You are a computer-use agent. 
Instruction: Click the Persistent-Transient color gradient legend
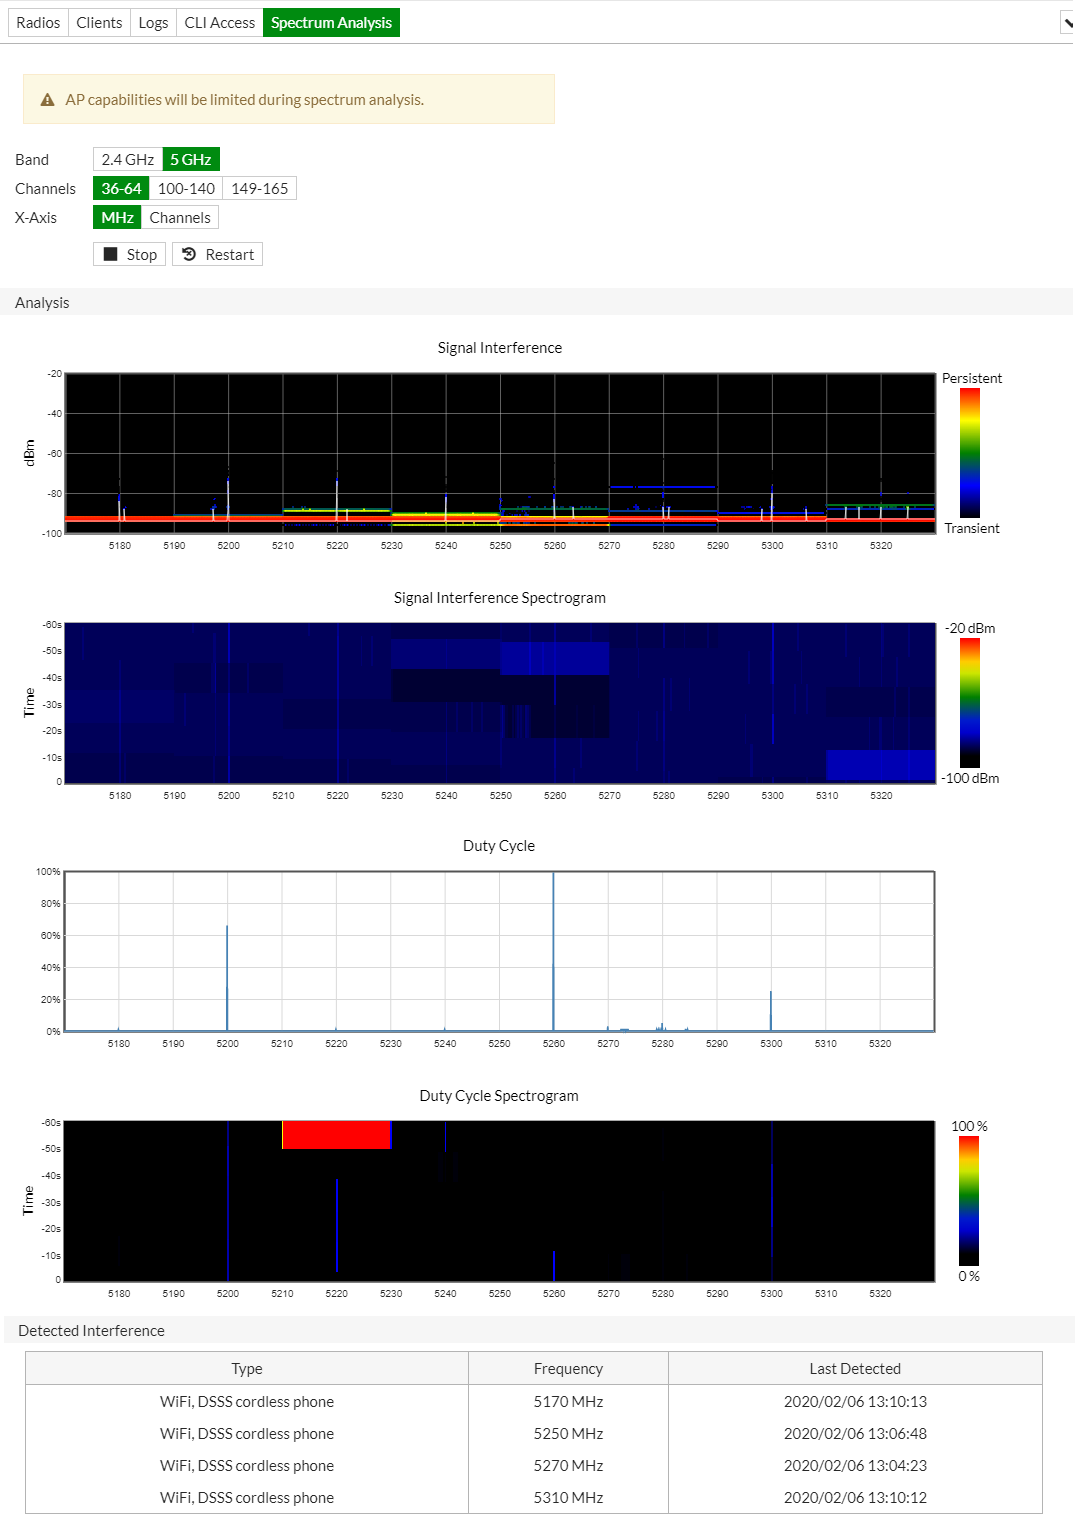tap(968, 452)
